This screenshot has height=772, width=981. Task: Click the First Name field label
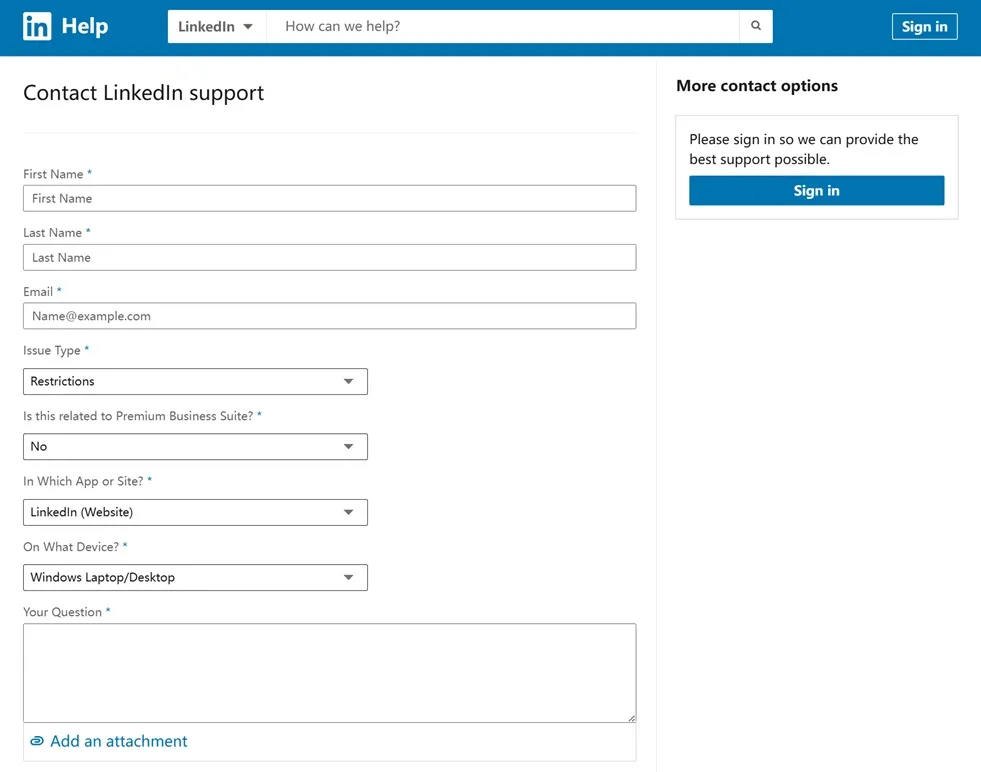53,175
